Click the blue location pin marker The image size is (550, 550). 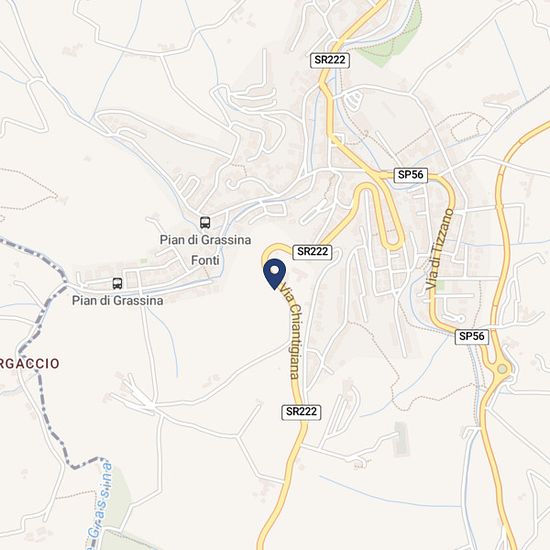[274, 274]
